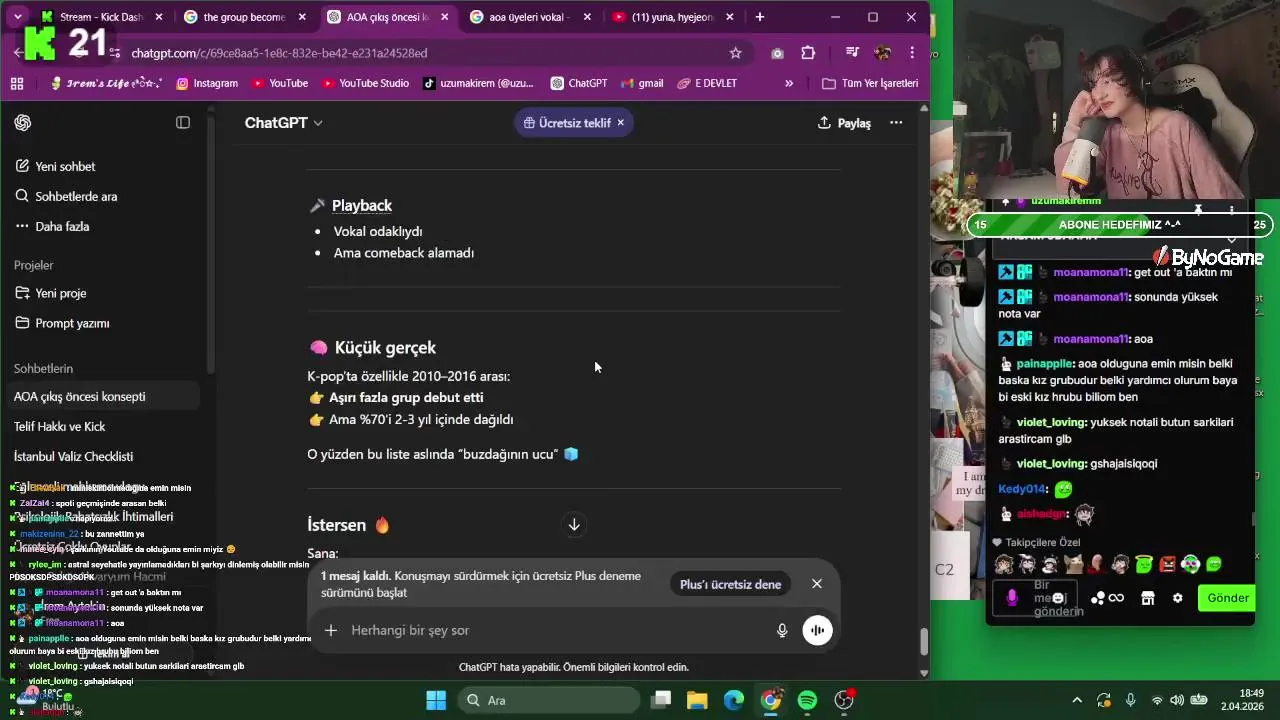
Task: Bookmark this page with the star icon
Action: click(x=735, y=53)
